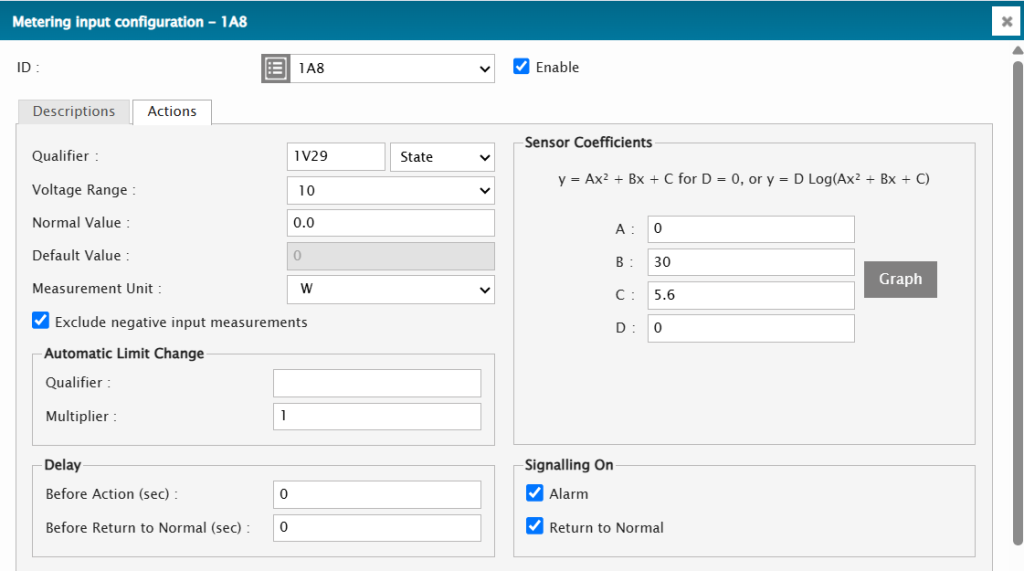Select the coefficient C field with 5.6

point(750,295)
